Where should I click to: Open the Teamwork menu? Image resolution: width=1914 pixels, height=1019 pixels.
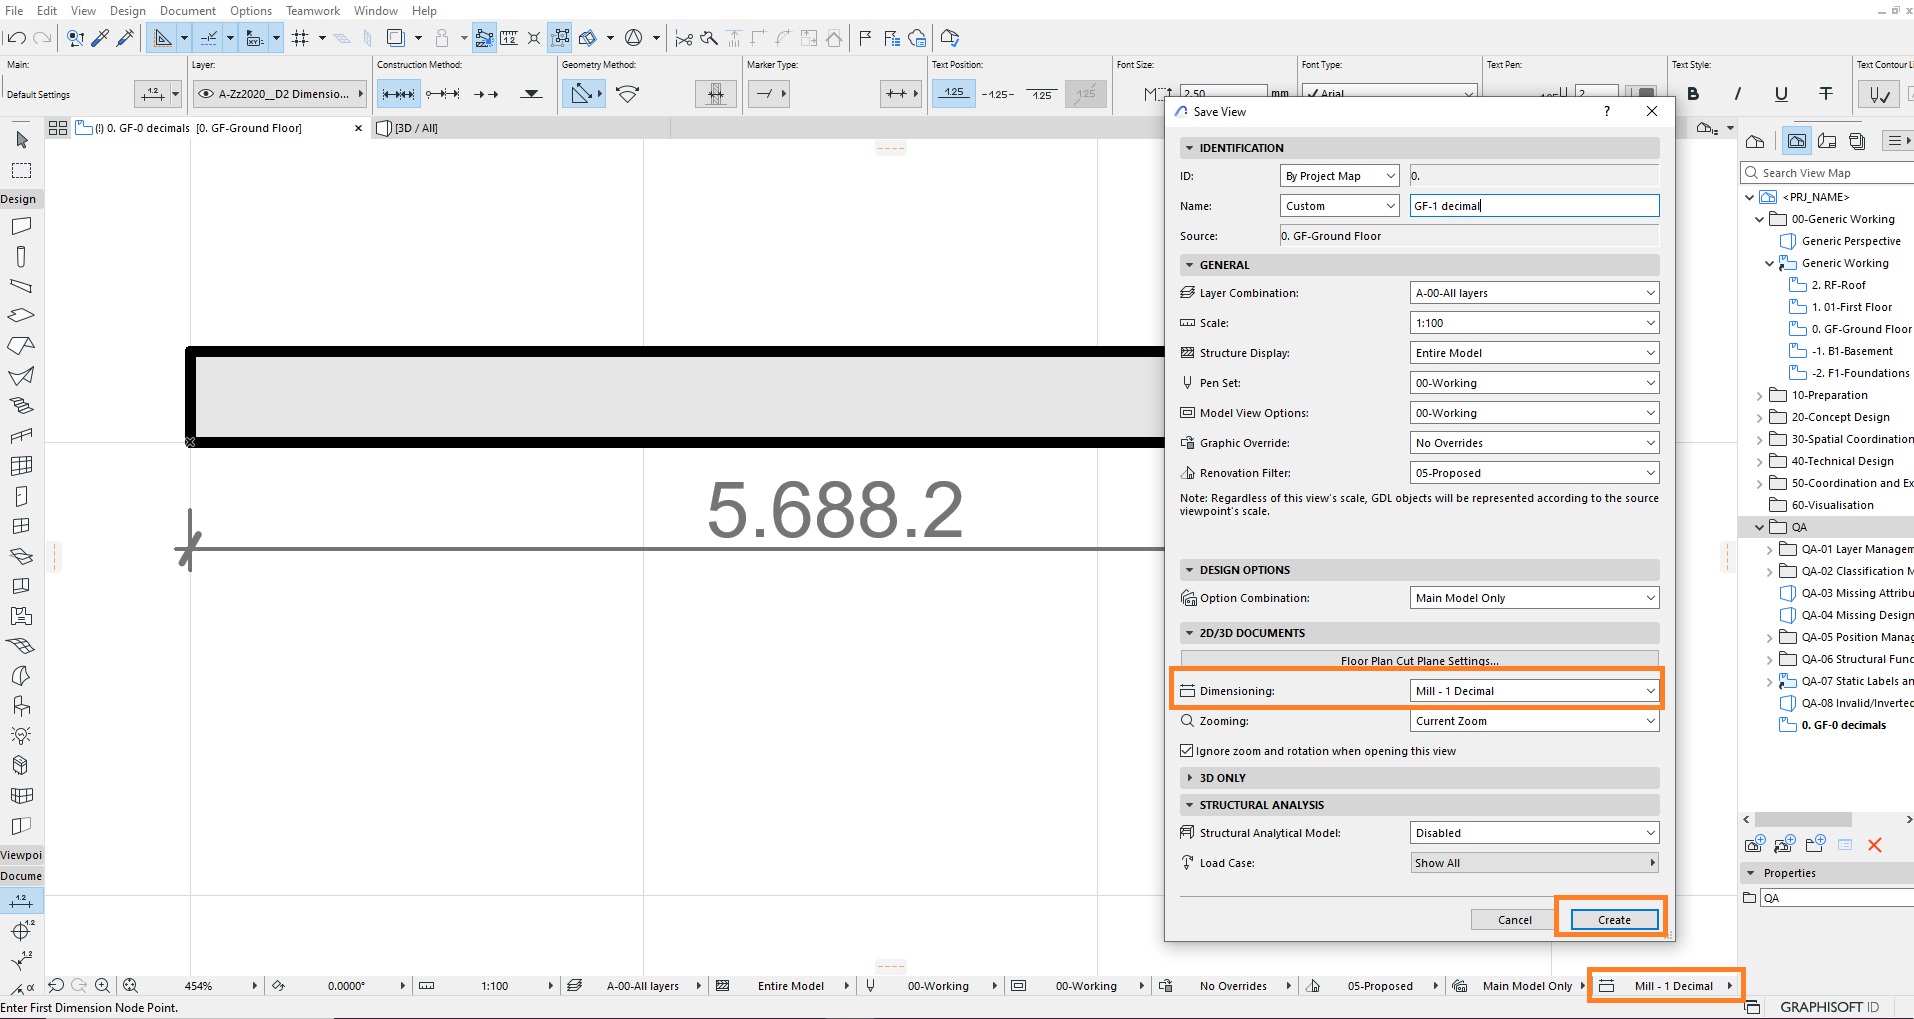tap(313, 10)
